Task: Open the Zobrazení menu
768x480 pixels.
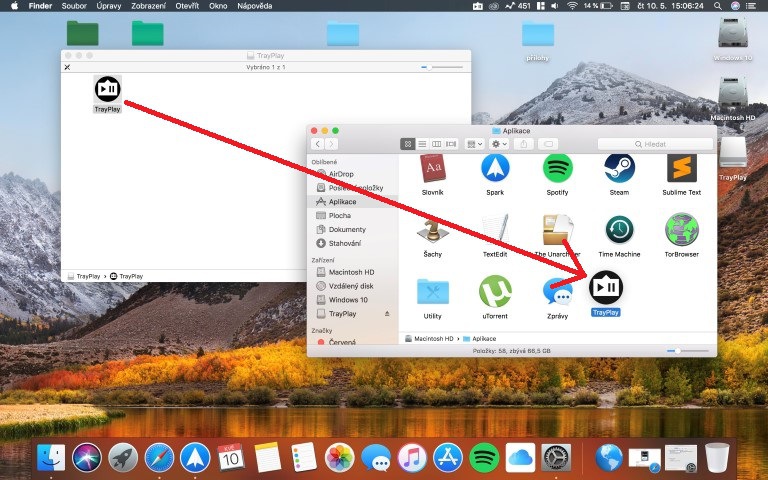Action: [x=148, y=6]
